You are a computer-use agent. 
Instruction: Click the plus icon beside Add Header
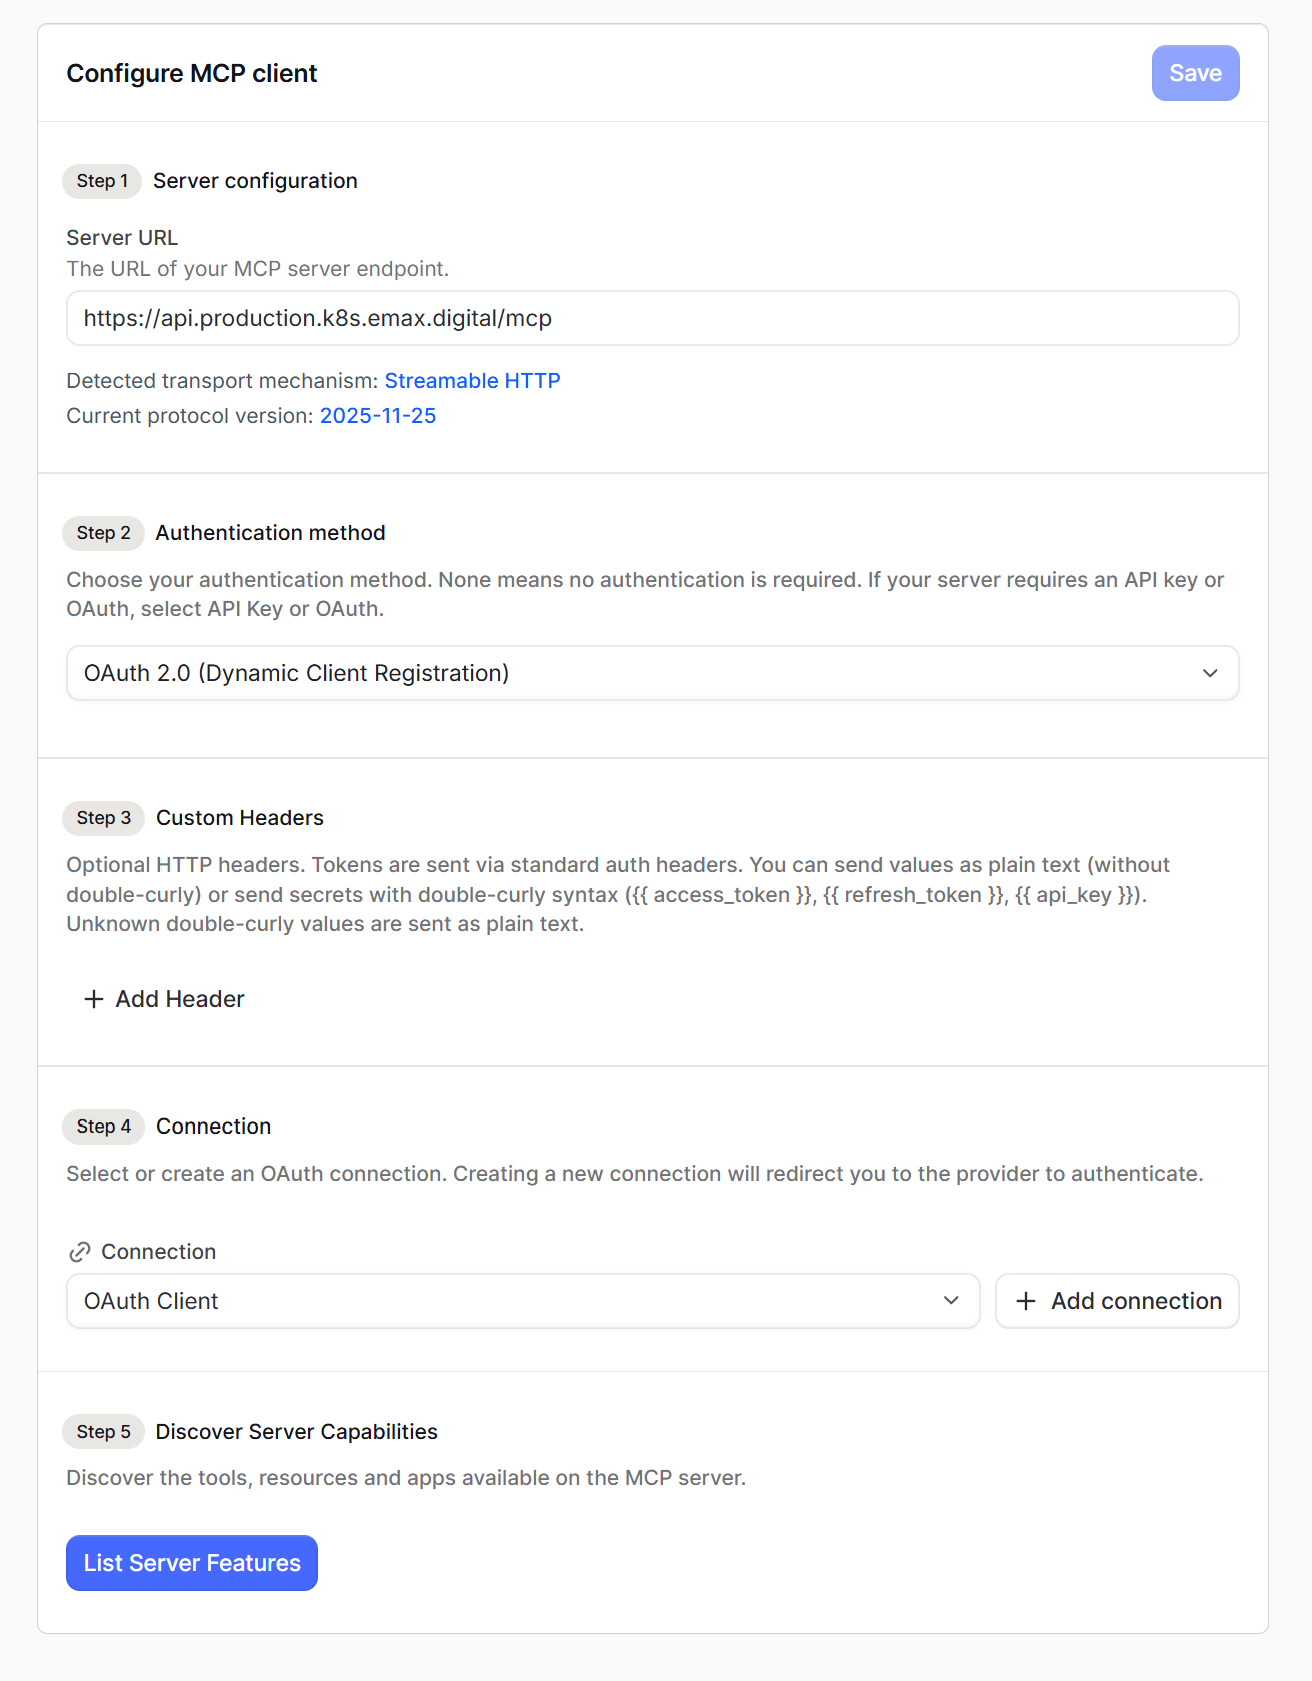[94, 999]
